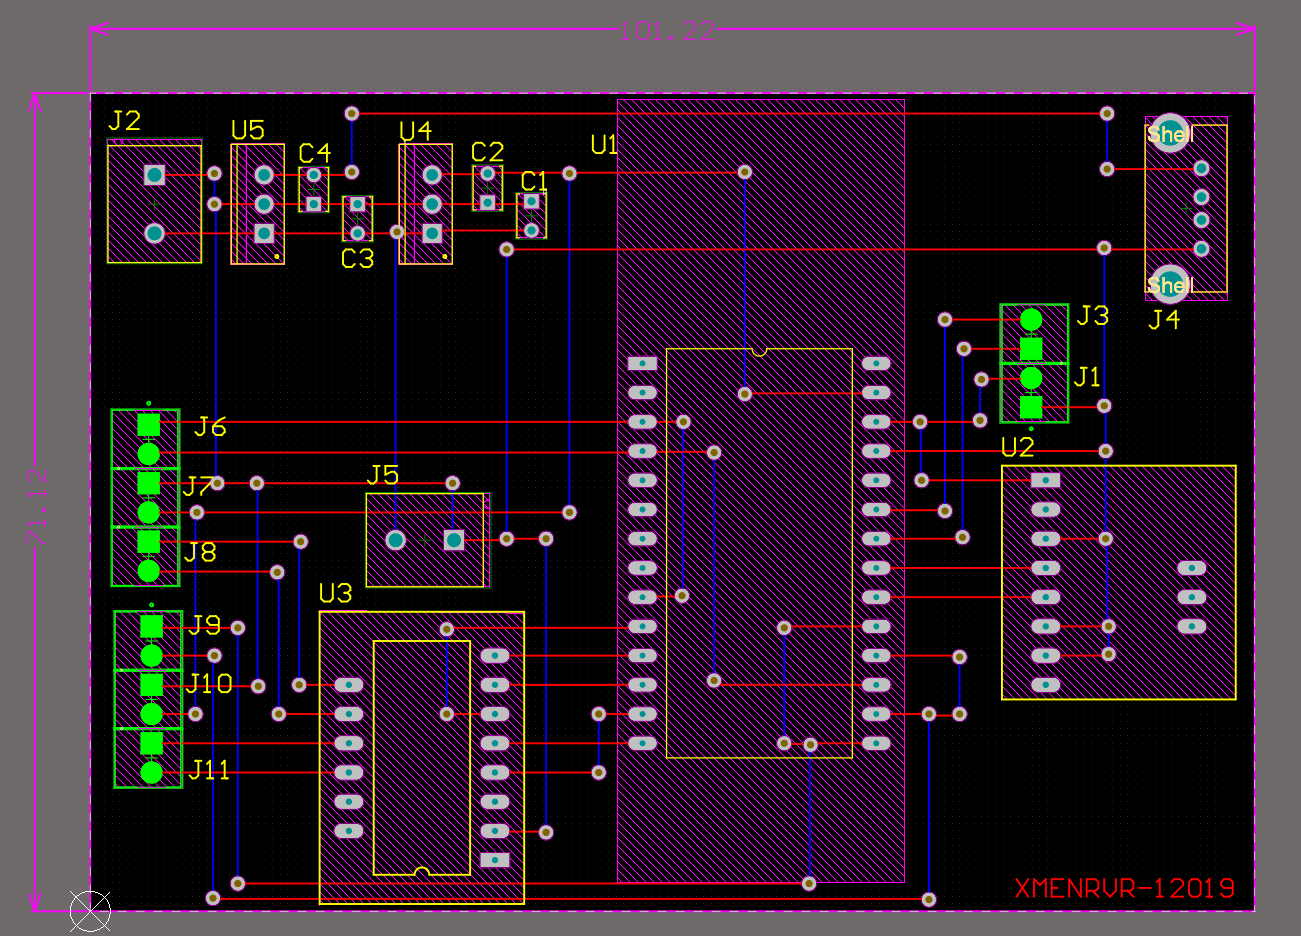Select the J4 connector's top Shell pad
Screen dimensions: 1301x936
point(1168,133)
